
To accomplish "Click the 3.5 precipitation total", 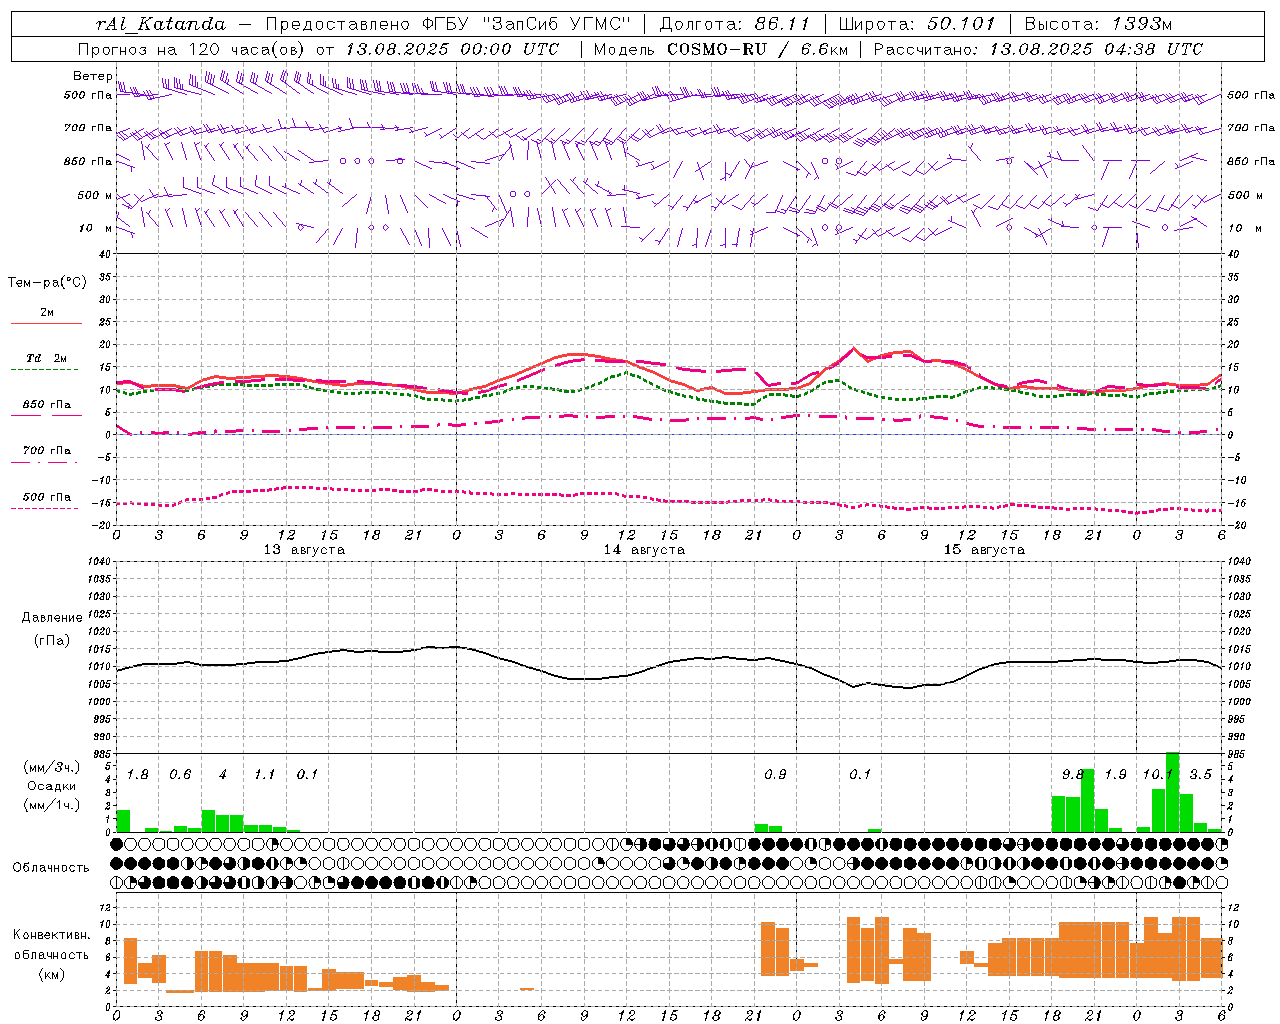I will [x=1200, y=775].
